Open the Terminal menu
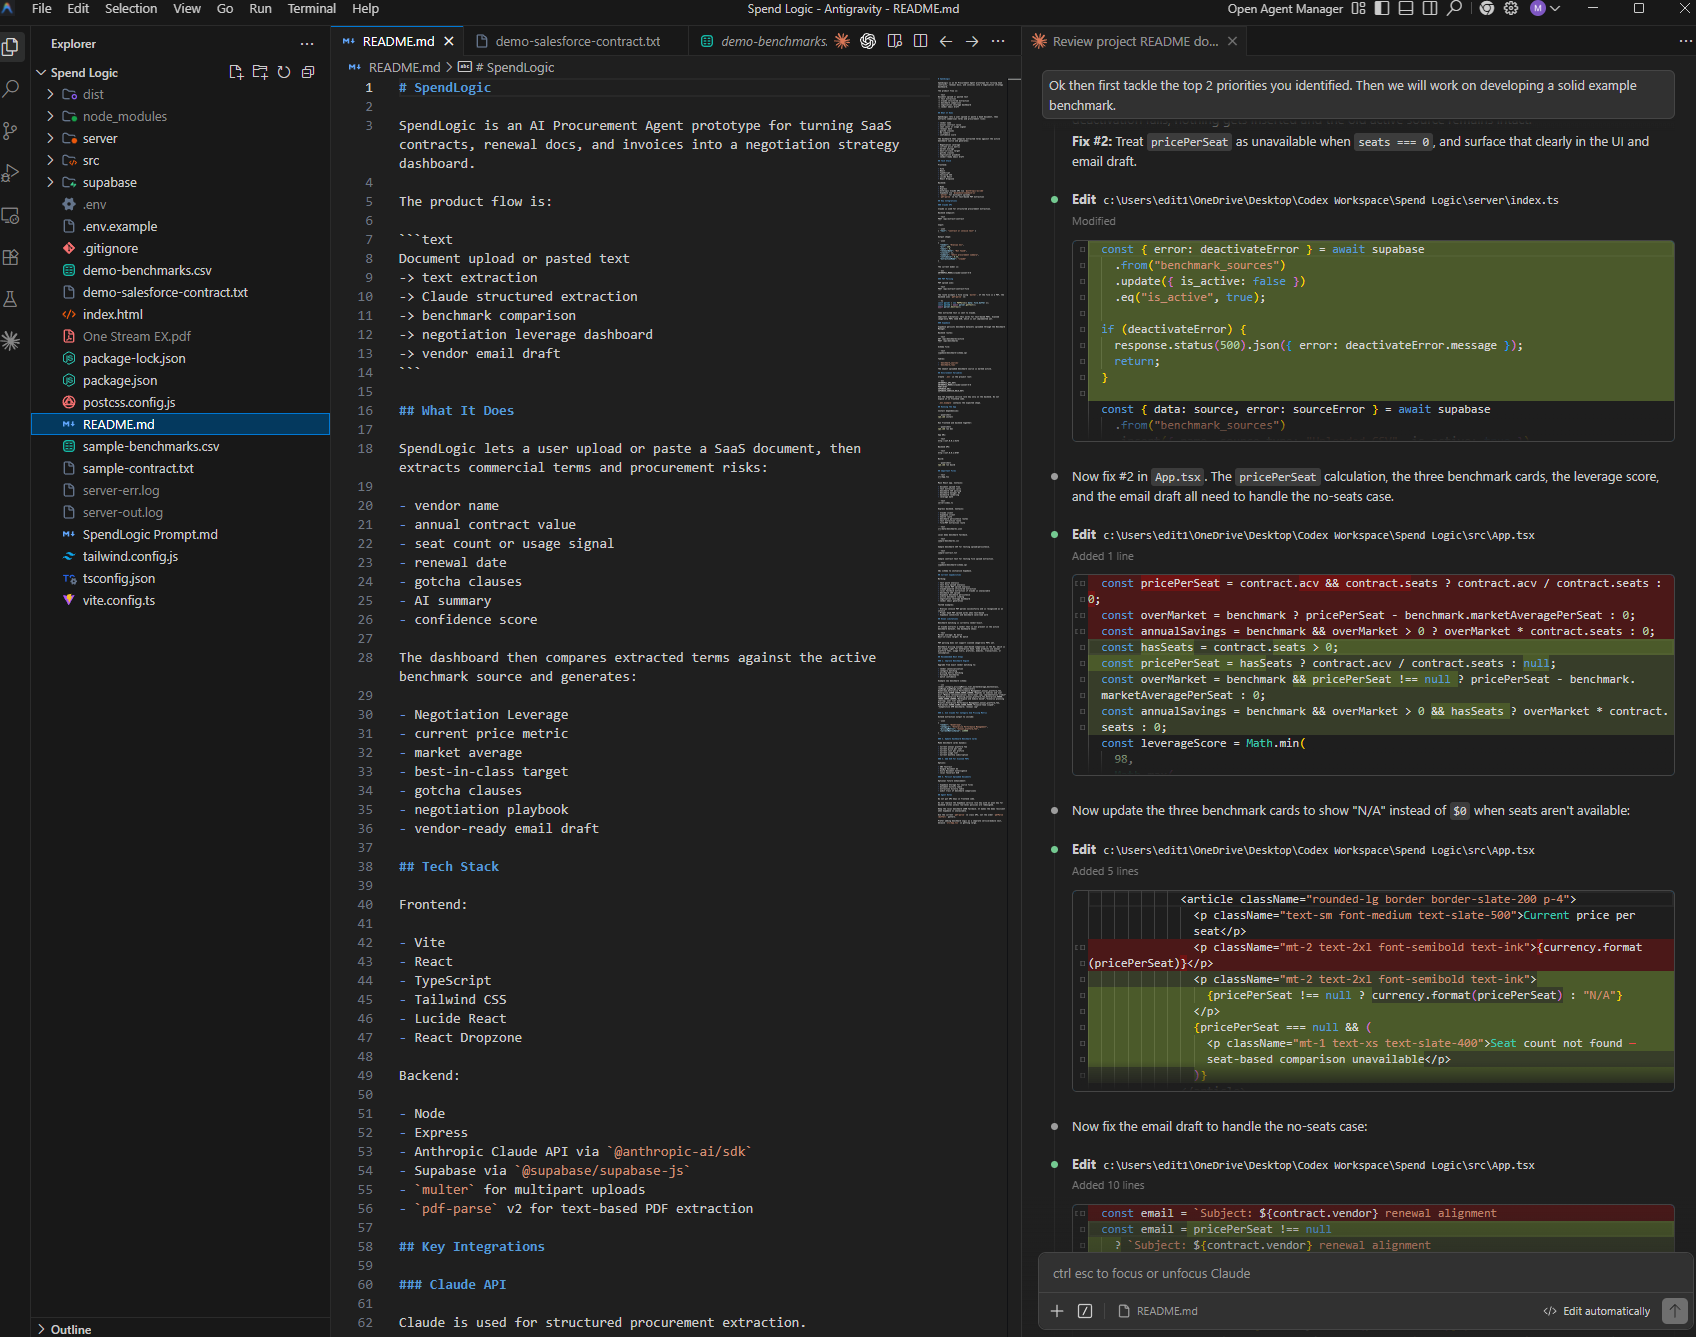Screen dimensions: 1696x1337 point(312,8)
